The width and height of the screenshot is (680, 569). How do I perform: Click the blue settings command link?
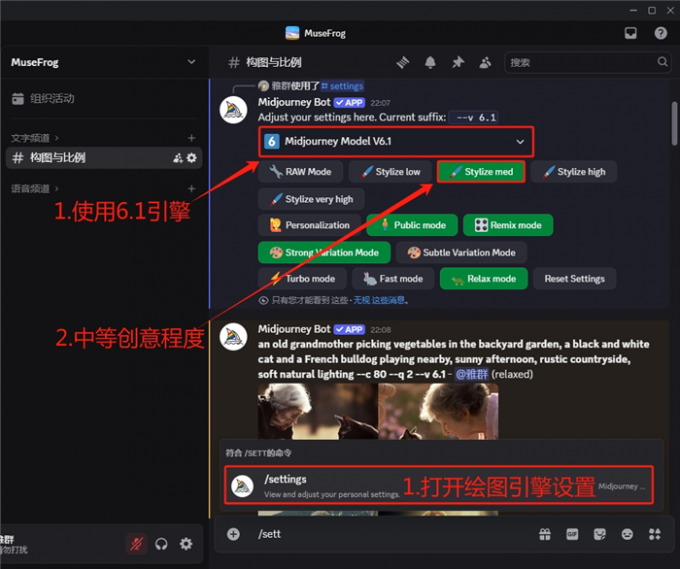tap(342, 86)
